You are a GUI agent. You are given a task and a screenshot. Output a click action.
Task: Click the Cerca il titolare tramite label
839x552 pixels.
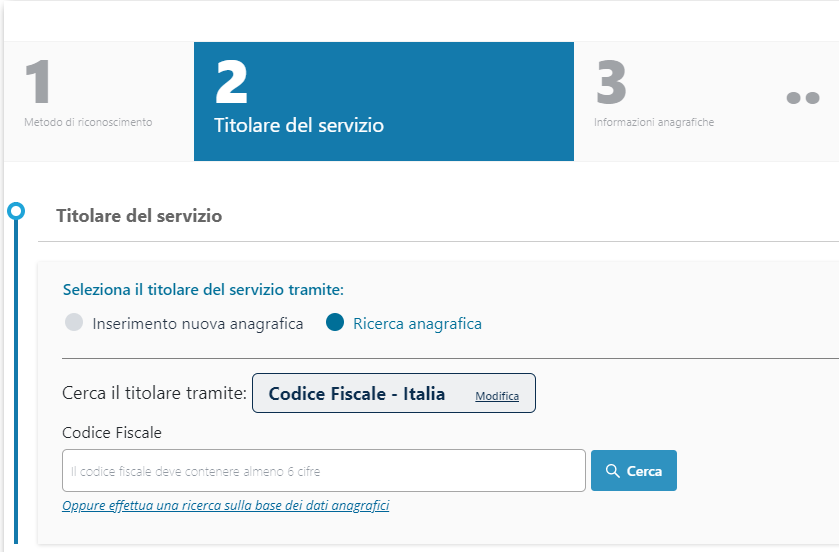[x=154, y=394]
